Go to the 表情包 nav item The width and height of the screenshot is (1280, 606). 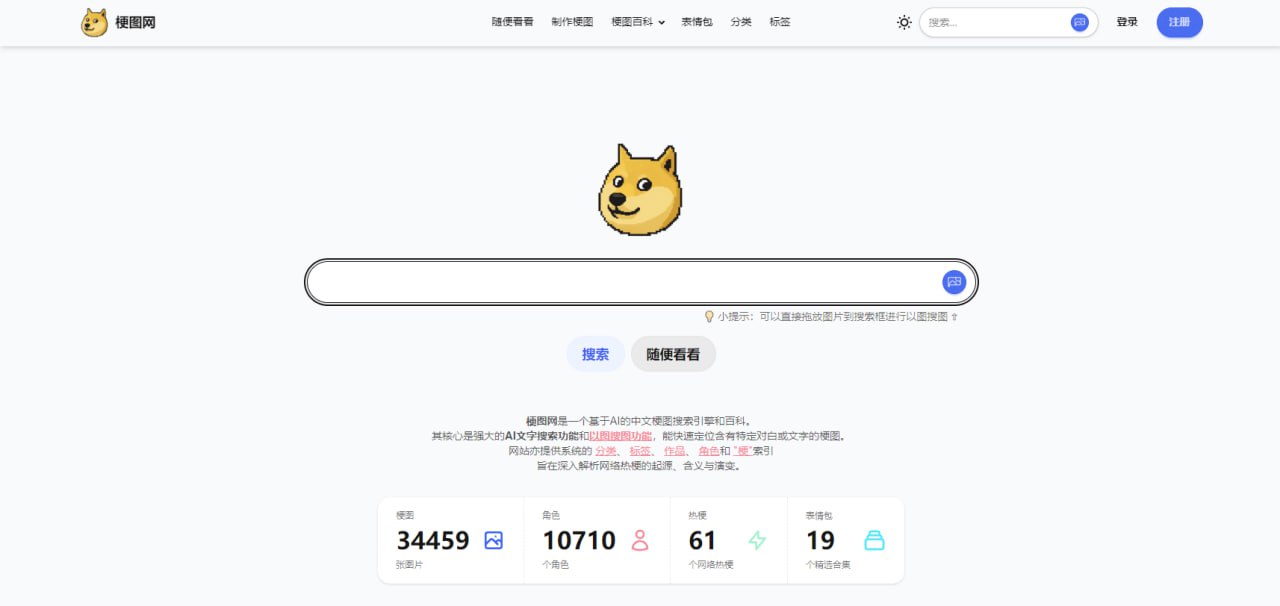697,22
